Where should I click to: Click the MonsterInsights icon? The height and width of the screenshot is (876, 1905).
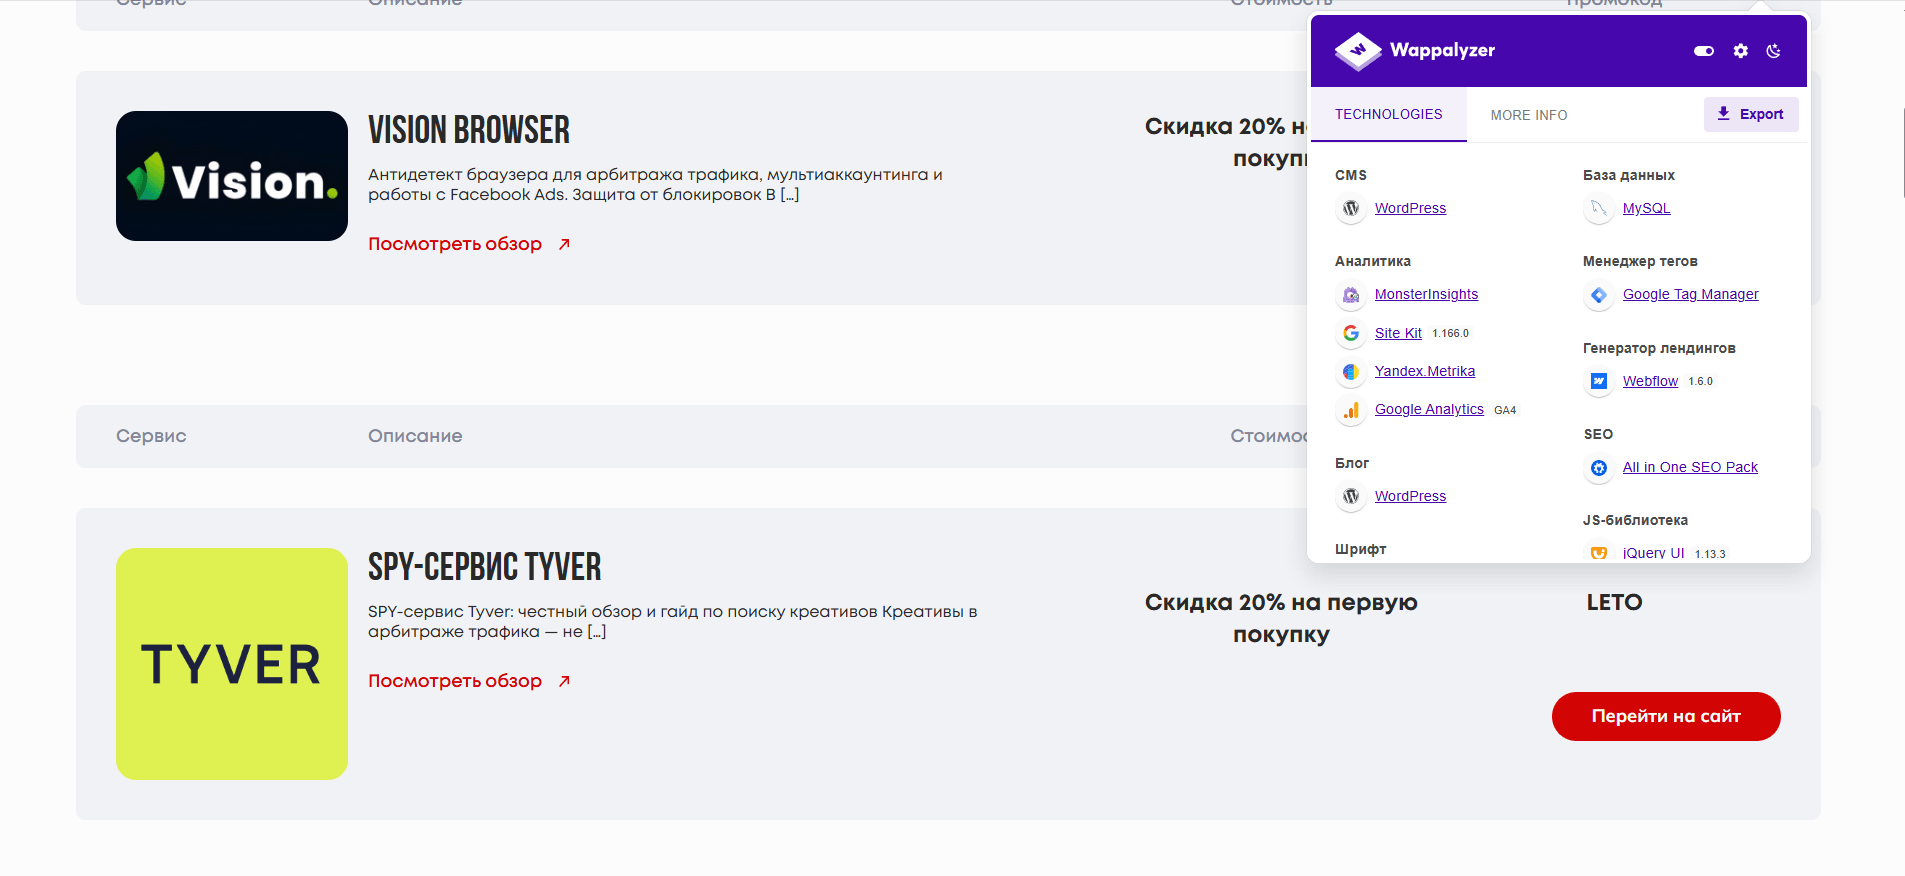click(1351, 295)
